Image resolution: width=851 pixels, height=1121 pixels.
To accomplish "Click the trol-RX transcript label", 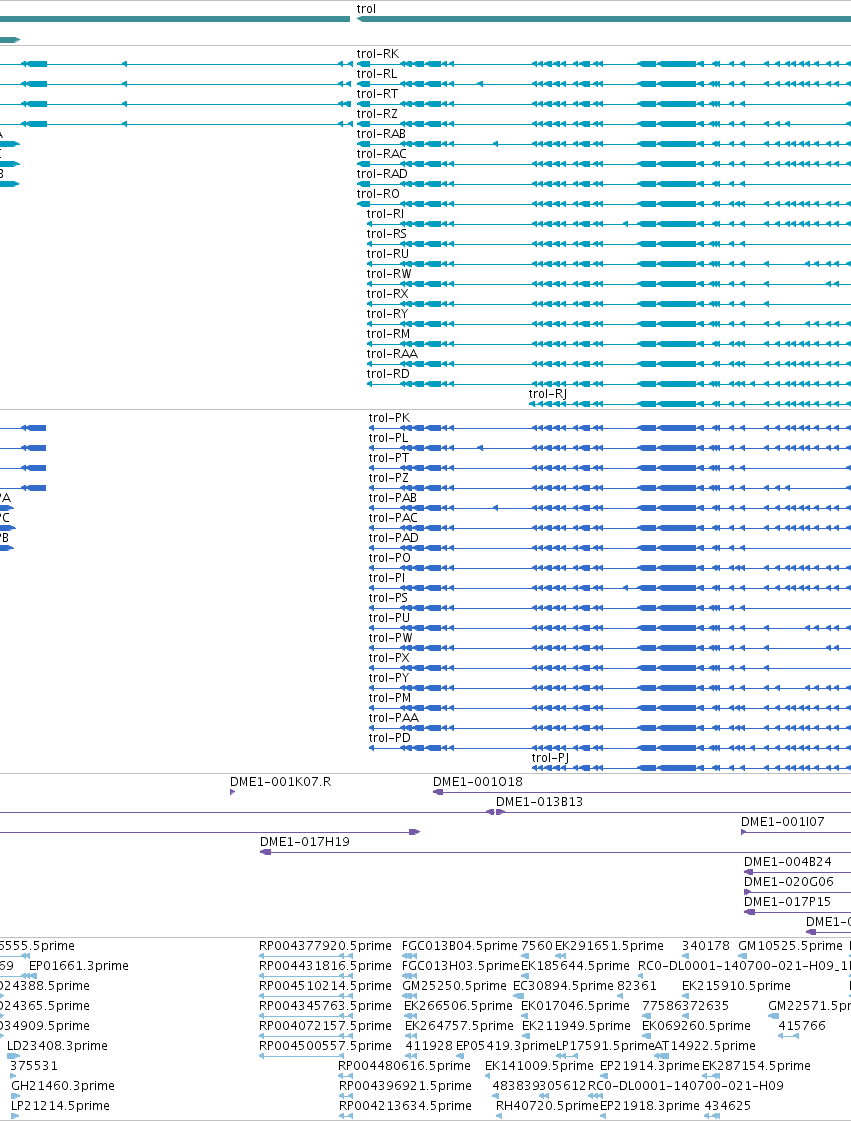I will click(x=388, y=294).
